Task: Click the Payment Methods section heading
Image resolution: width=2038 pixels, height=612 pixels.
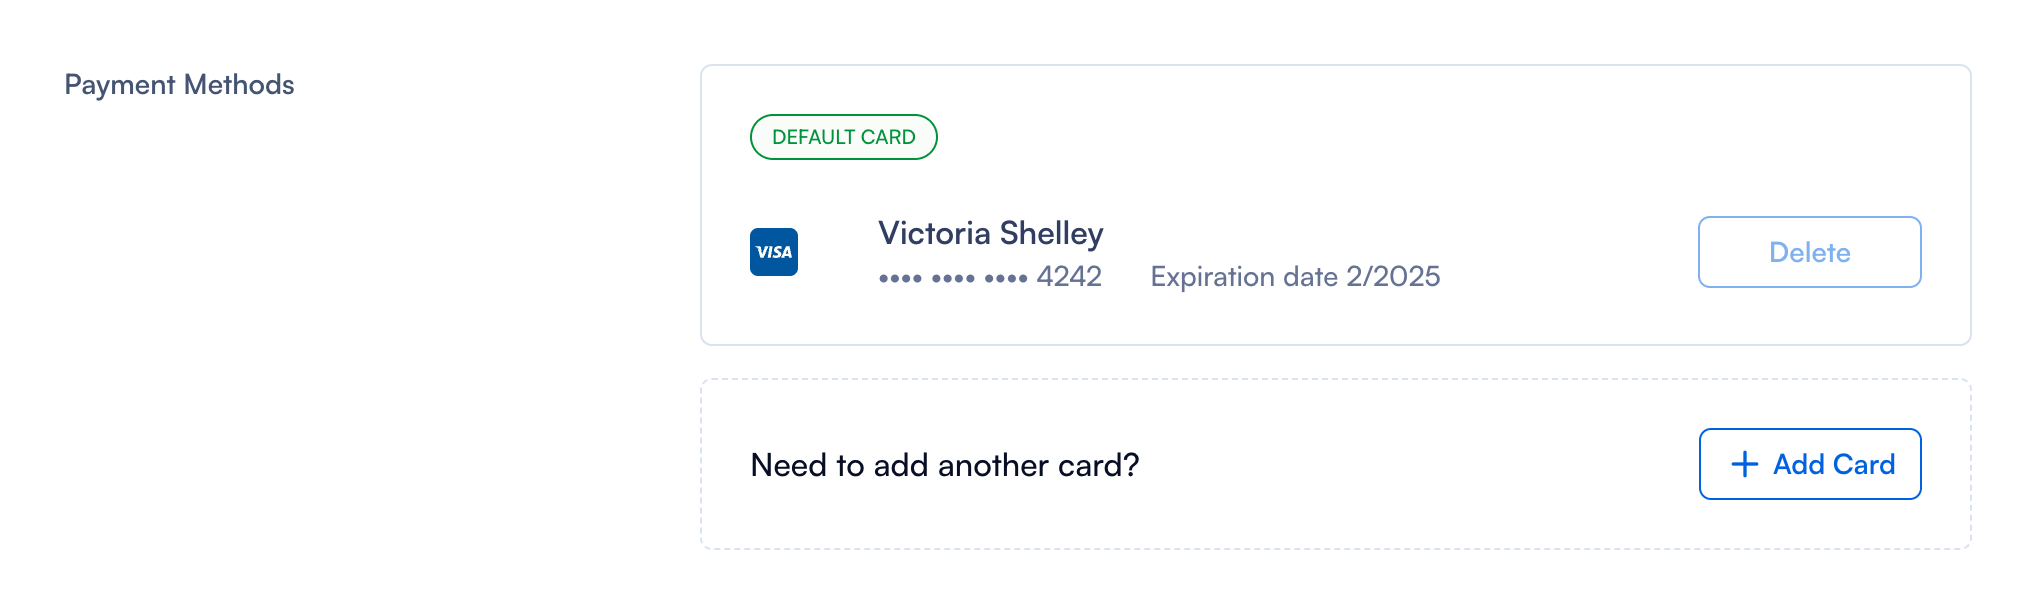Action: point(179,85)
